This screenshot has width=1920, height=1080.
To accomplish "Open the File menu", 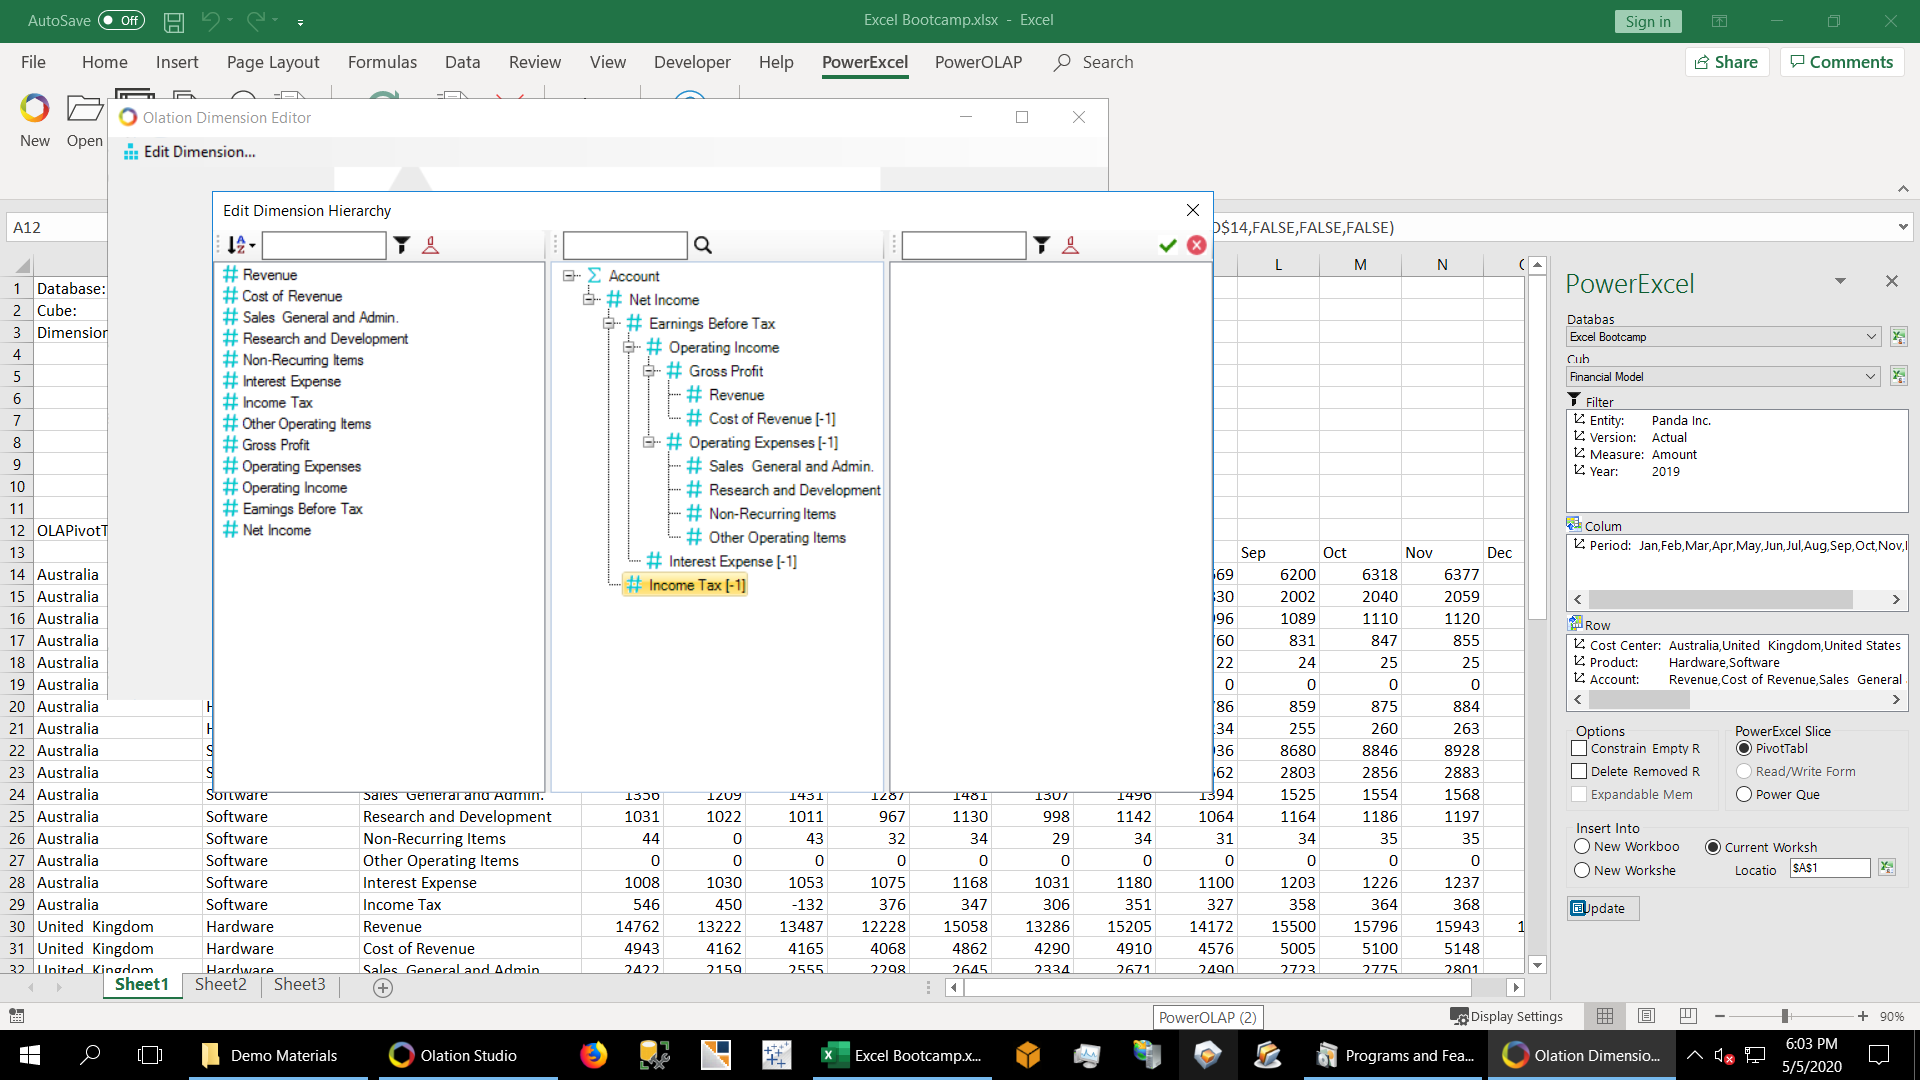I will pos(33,62).
